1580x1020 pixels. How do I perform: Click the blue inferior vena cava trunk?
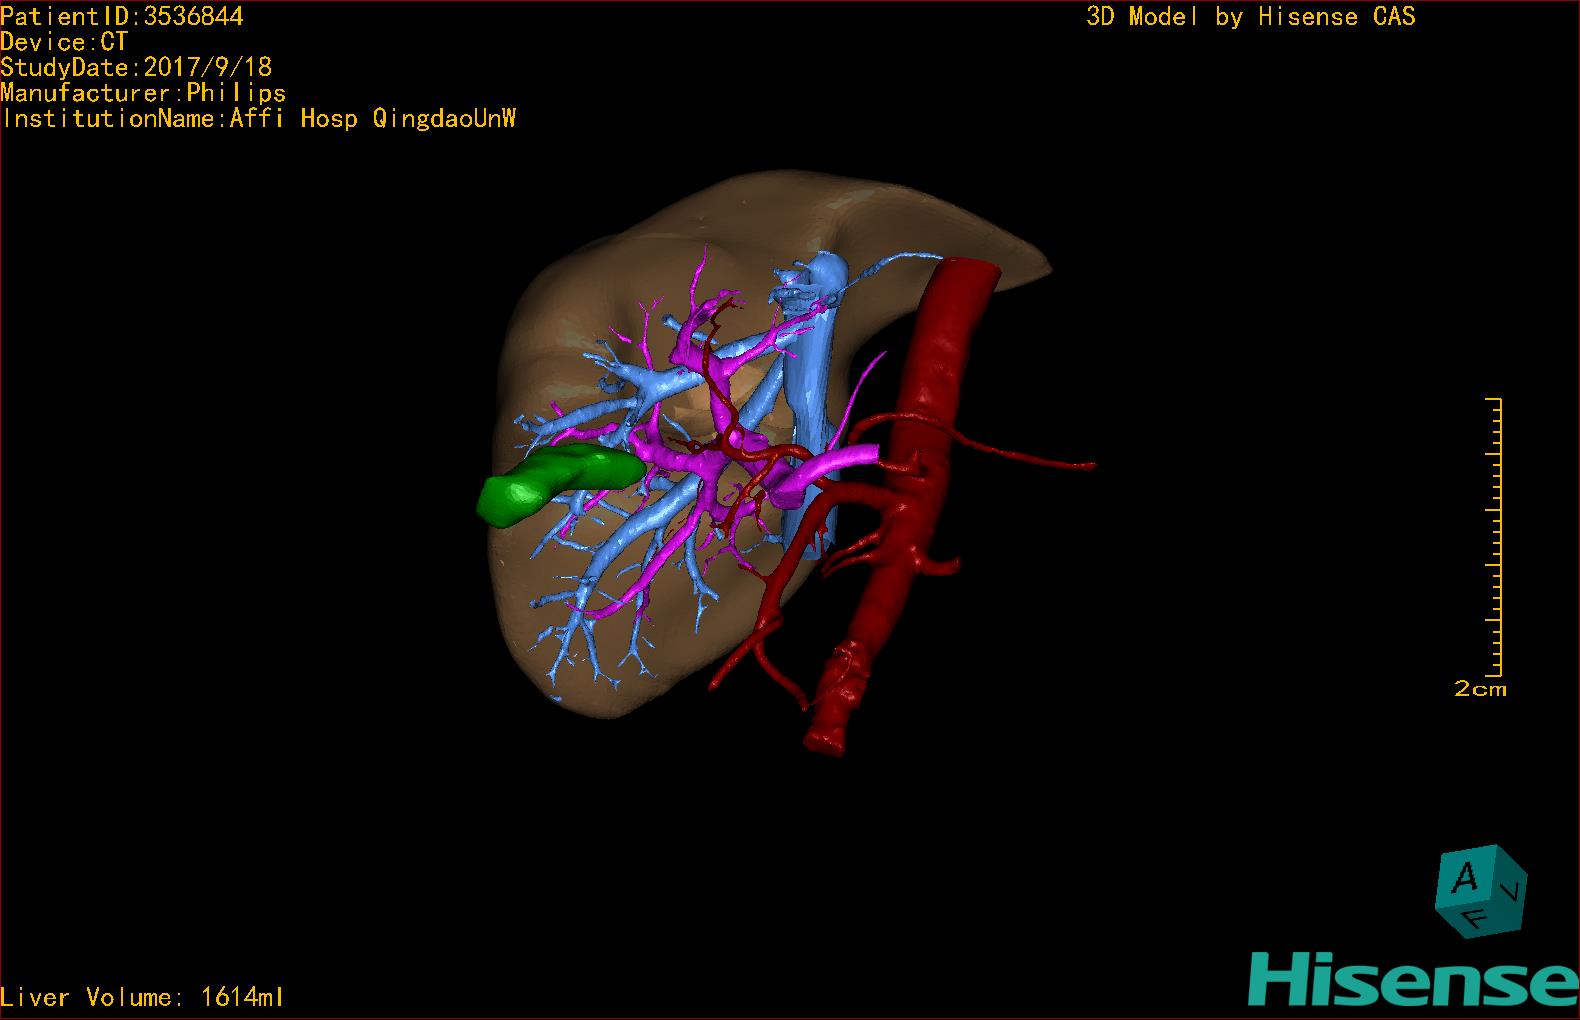click(810, 400)
